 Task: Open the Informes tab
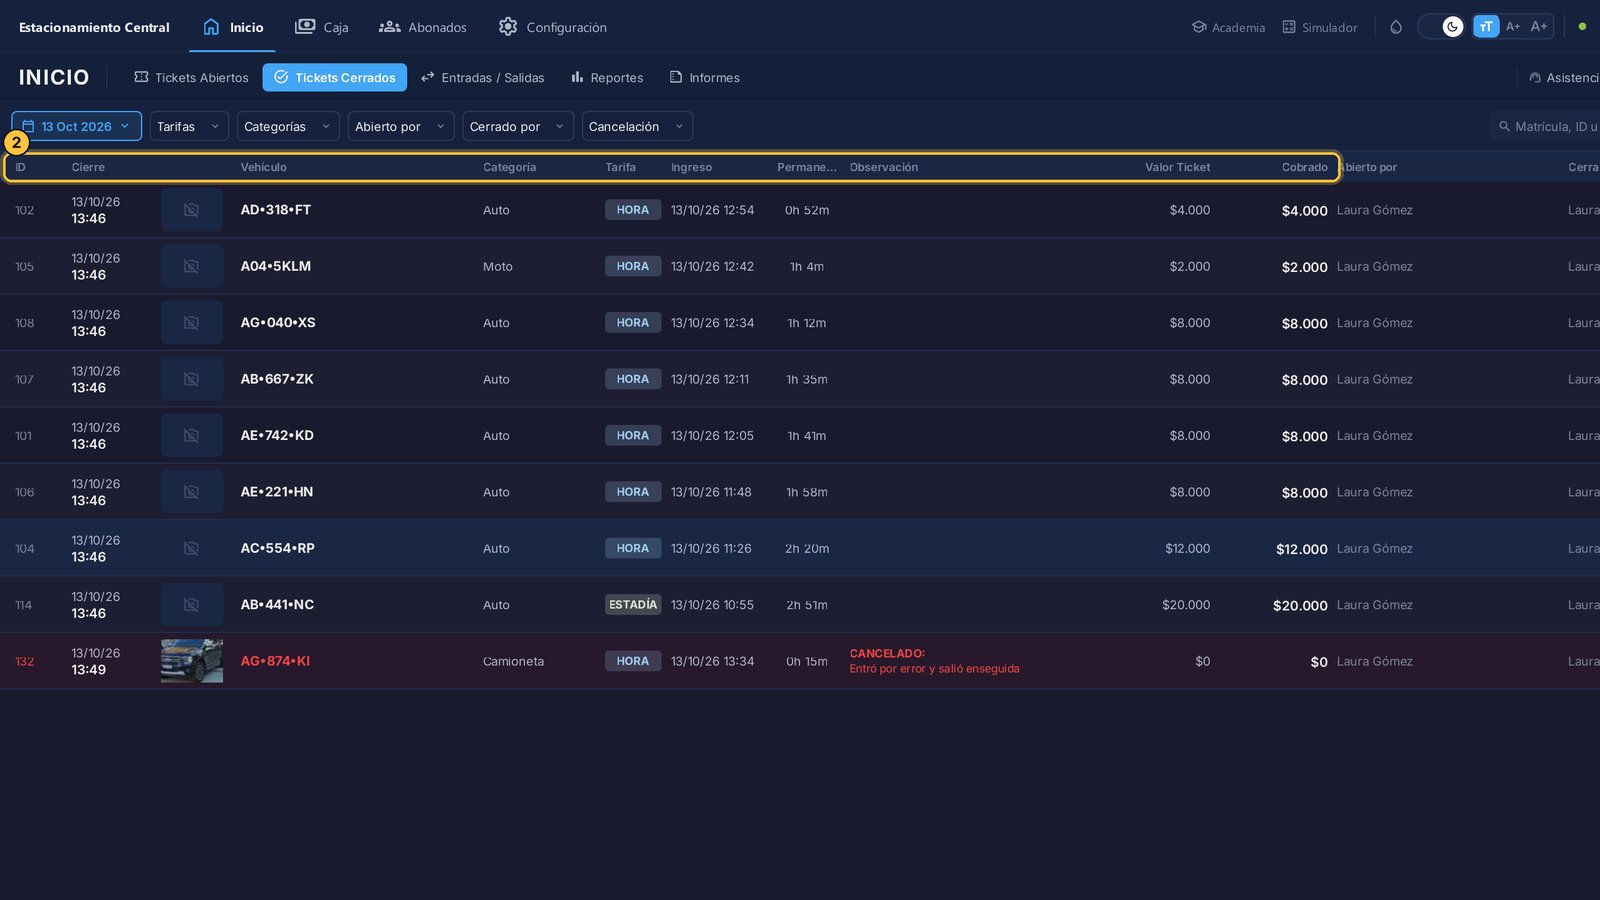point(705,78)
